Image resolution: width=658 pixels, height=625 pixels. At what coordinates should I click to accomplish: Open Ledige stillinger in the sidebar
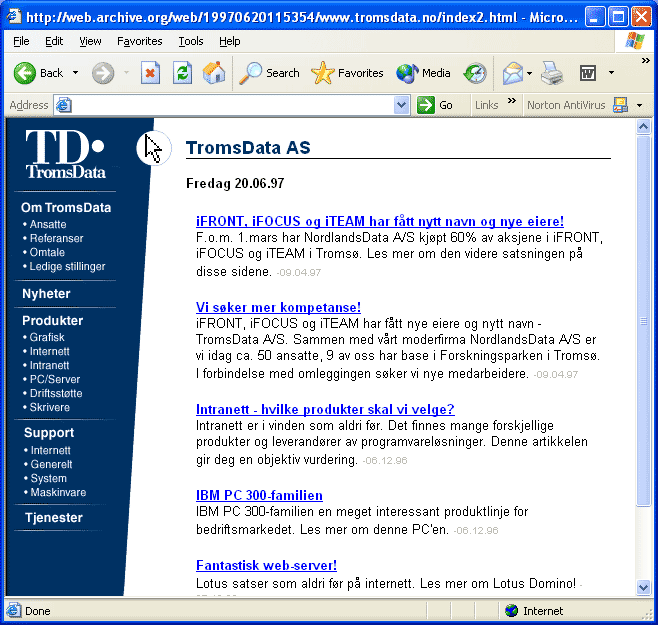(67, 267)
